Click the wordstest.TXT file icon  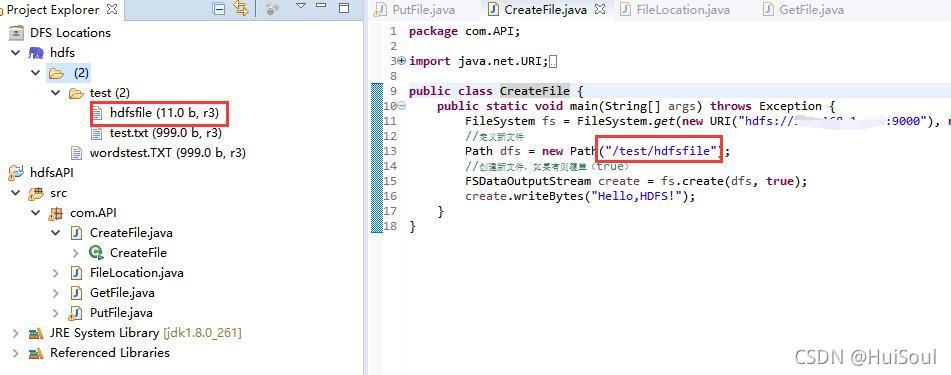tap(76, 153)
